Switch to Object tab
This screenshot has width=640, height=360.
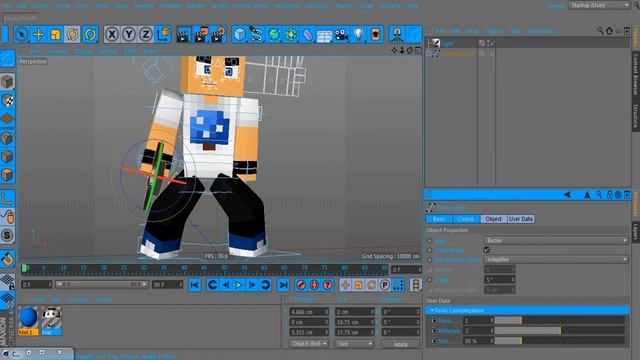point(493,219)
